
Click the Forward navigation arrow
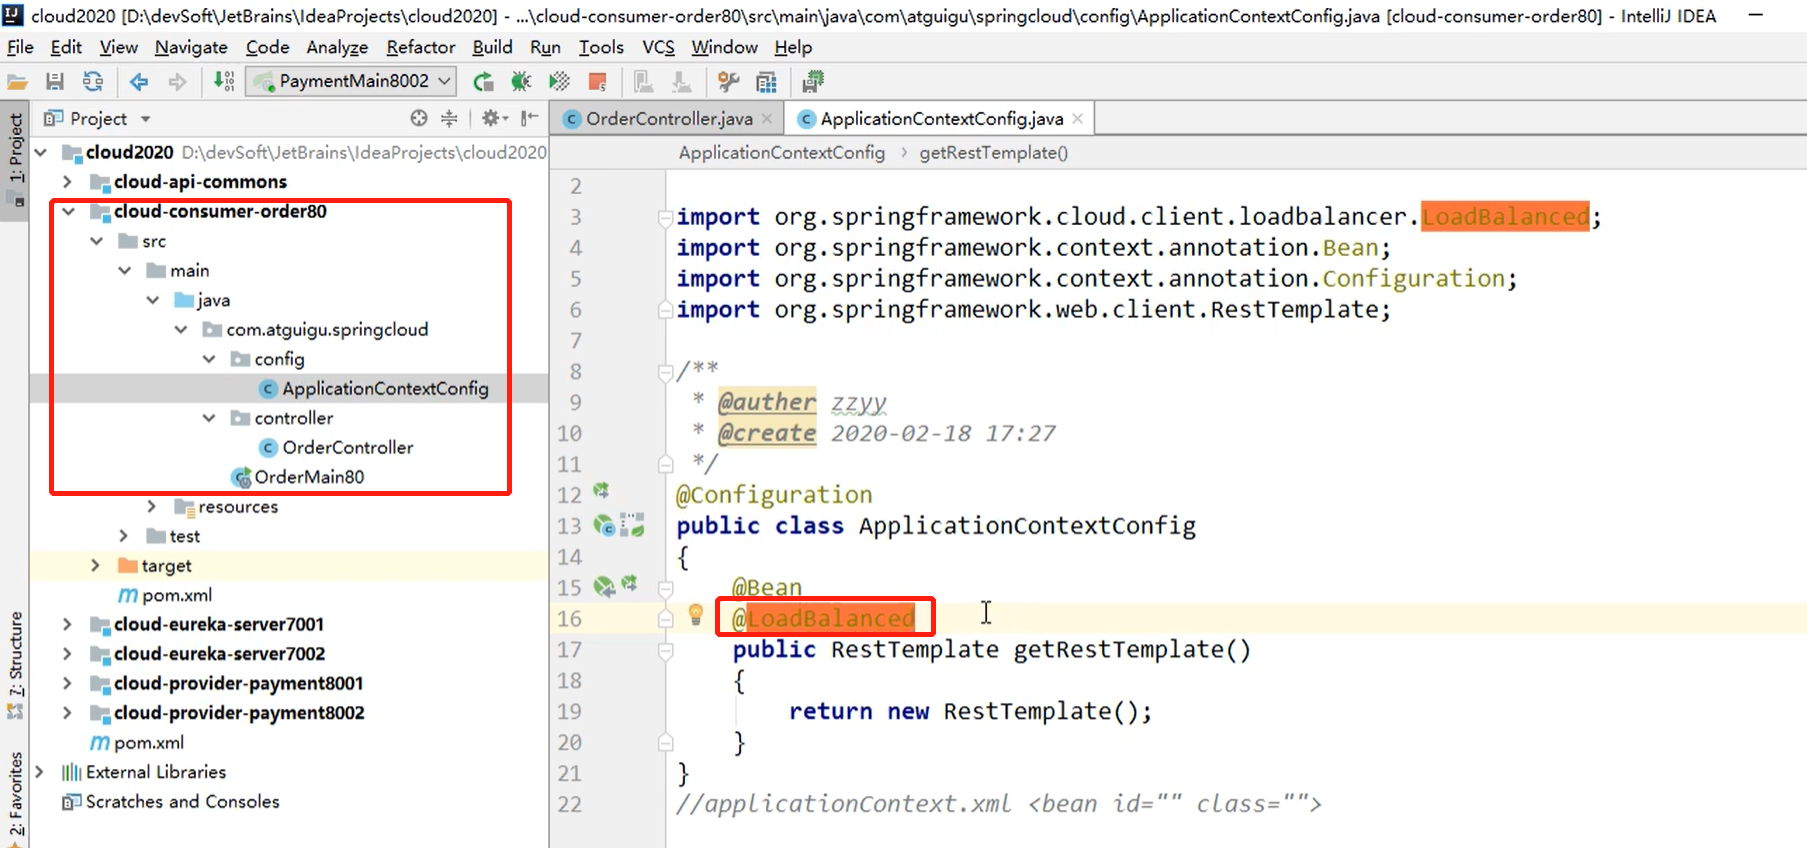click(177, 82)
